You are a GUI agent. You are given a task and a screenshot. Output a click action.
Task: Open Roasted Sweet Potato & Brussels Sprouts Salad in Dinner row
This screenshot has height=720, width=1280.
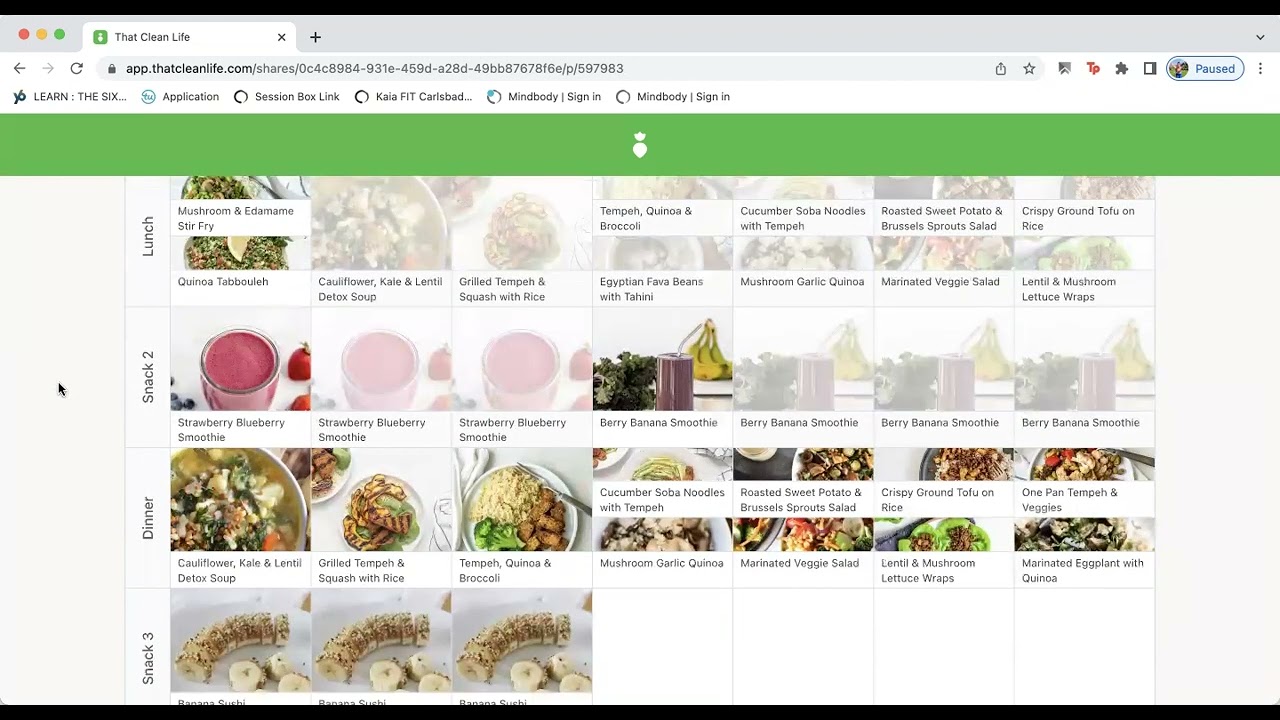tap(803, 482)
